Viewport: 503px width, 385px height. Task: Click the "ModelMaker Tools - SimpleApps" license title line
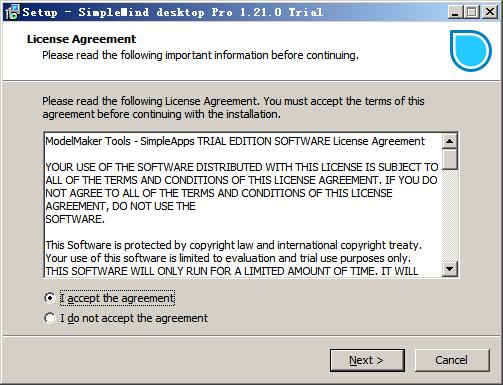coord(235,141)
